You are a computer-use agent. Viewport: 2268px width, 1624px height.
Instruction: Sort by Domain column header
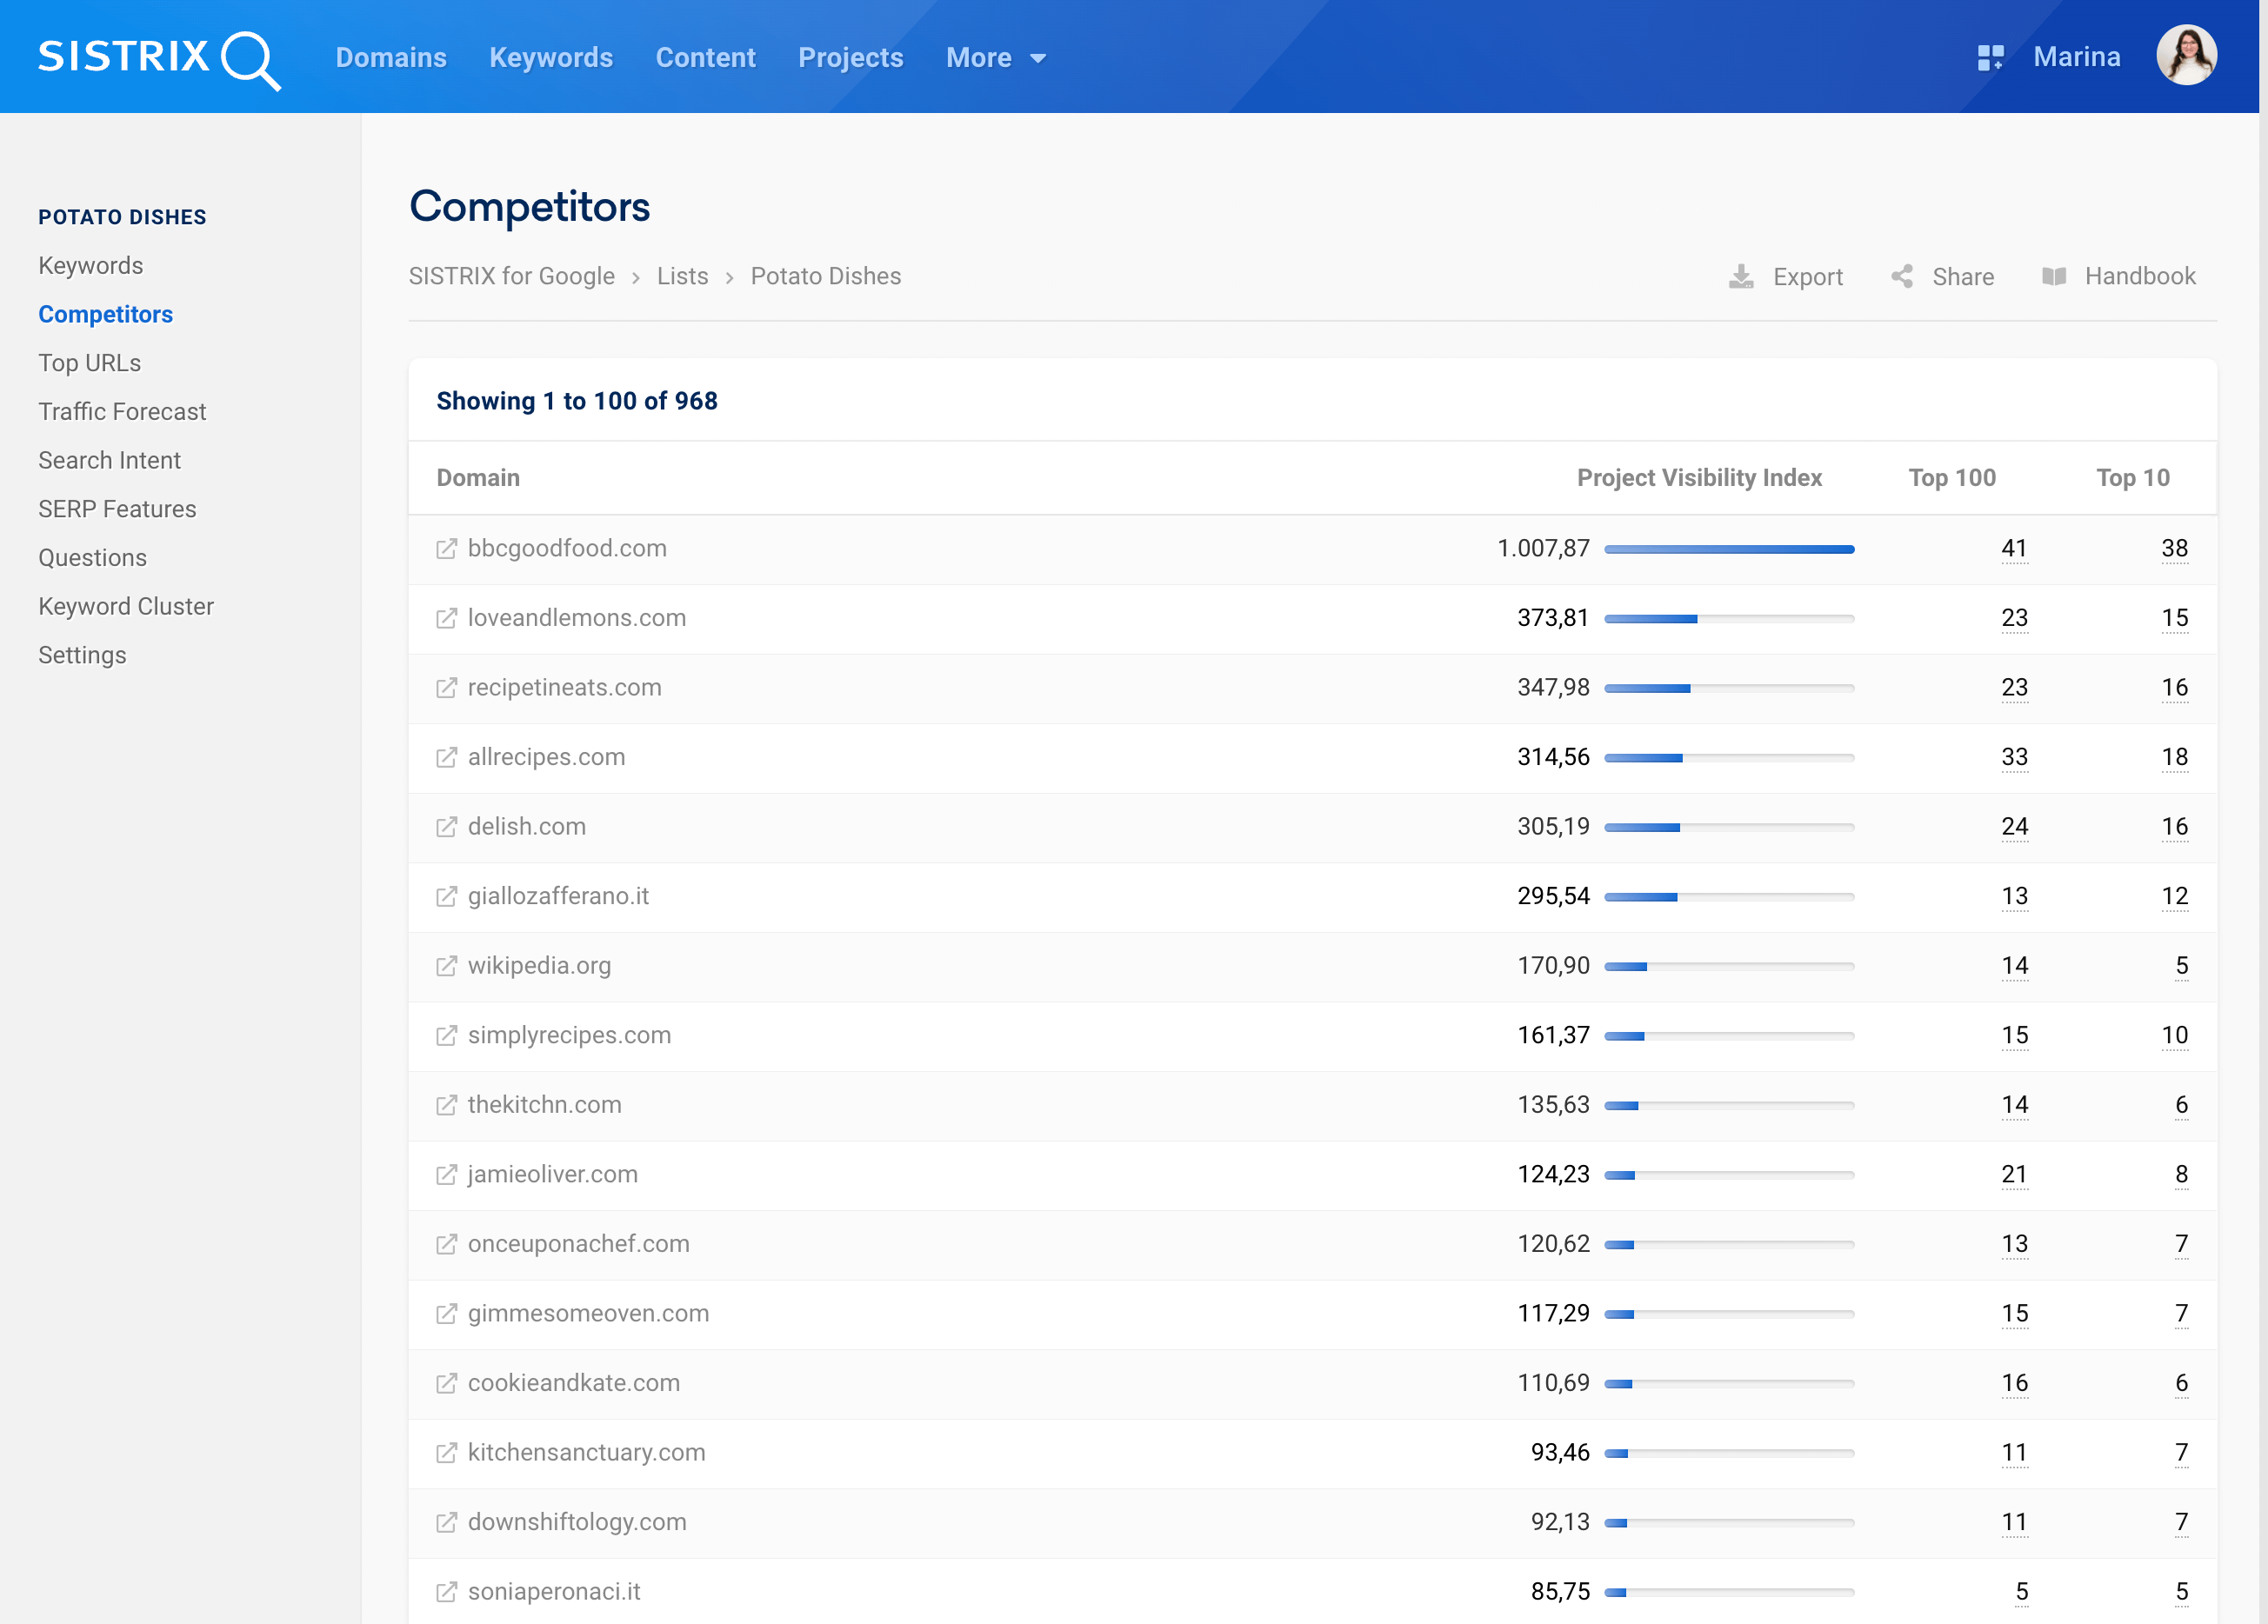pyautogui.click(x=478, y=478)
